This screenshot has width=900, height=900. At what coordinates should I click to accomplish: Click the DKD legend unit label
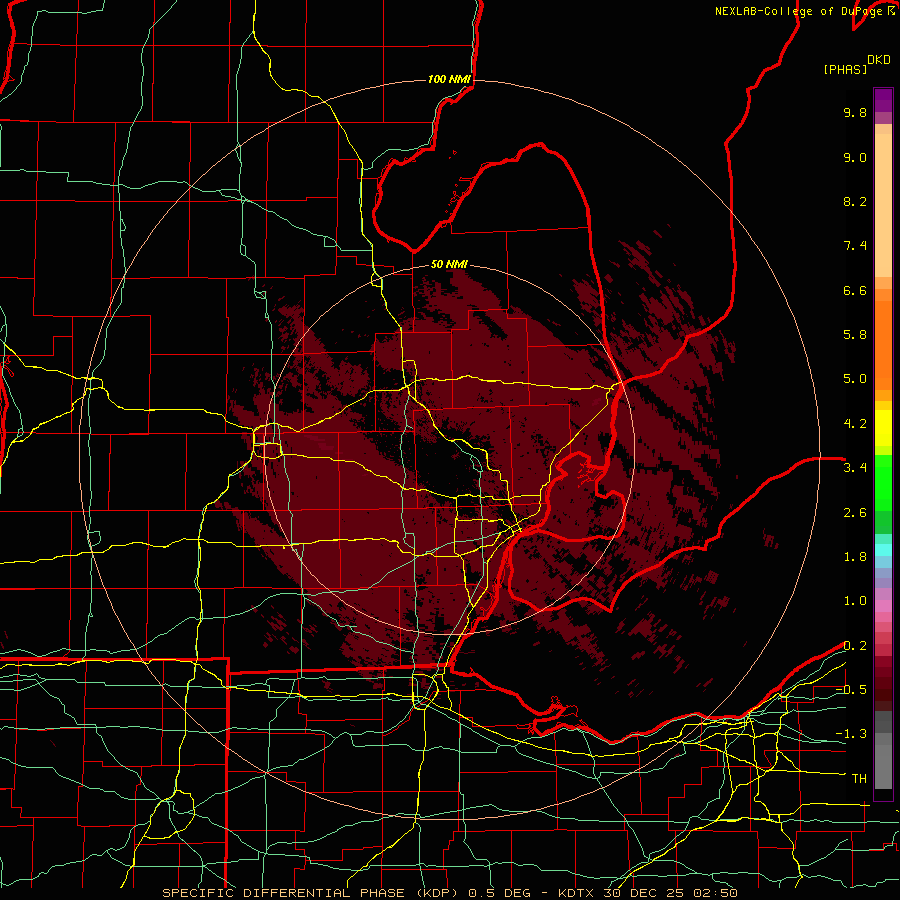coord(879,60)
